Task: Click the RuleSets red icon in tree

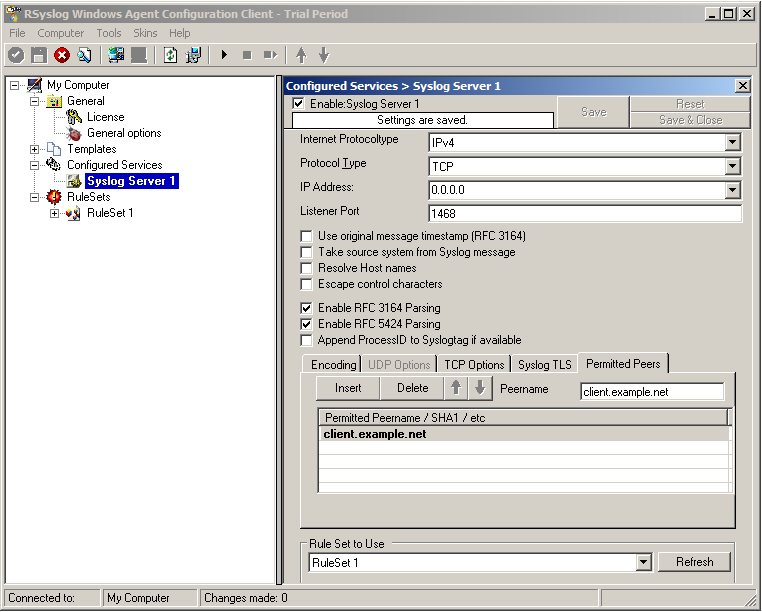Action: coord(53,197)
